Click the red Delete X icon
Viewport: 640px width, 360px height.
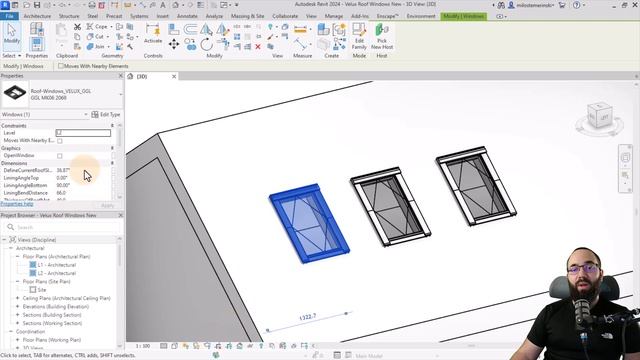(258, 47)
